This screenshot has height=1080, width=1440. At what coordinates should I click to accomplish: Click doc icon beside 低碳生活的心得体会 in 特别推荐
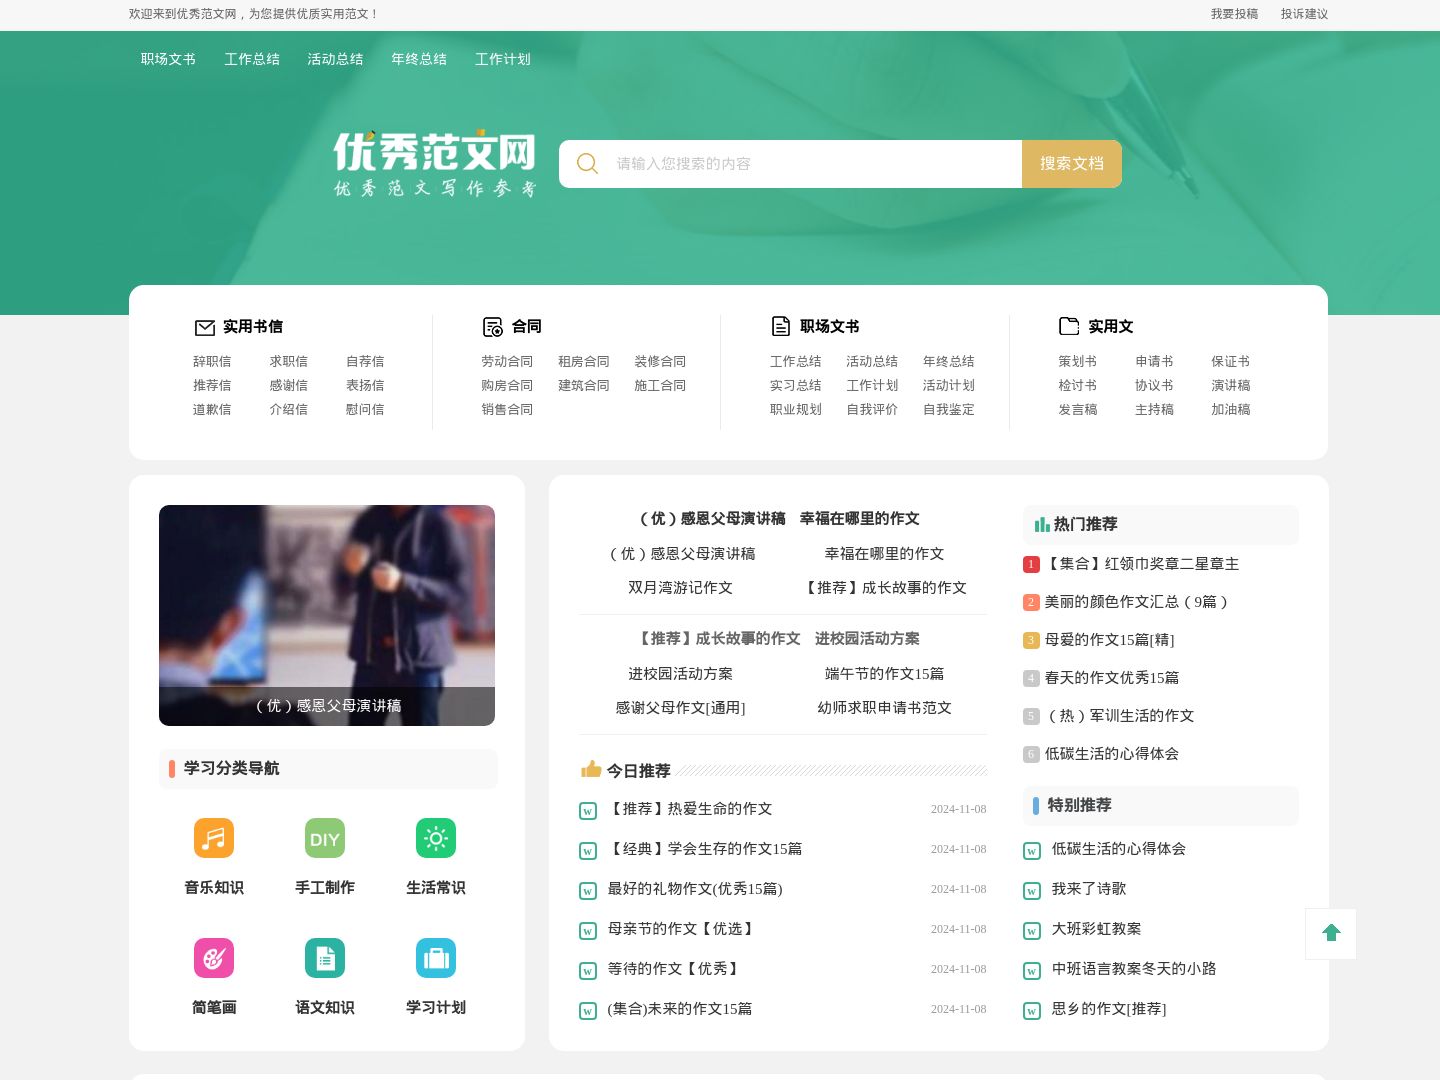1032,850
